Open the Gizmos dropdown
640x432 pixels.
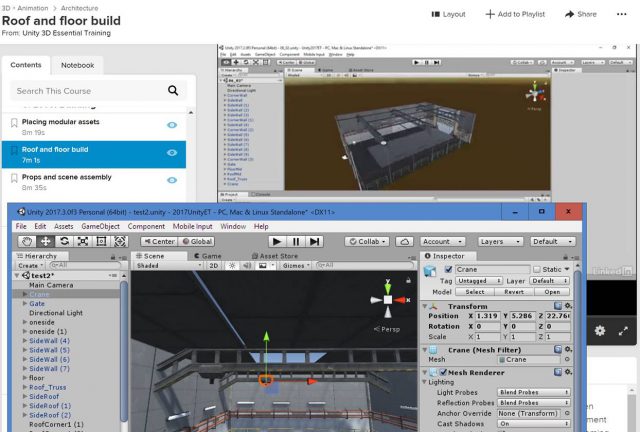tap(296, 265)
